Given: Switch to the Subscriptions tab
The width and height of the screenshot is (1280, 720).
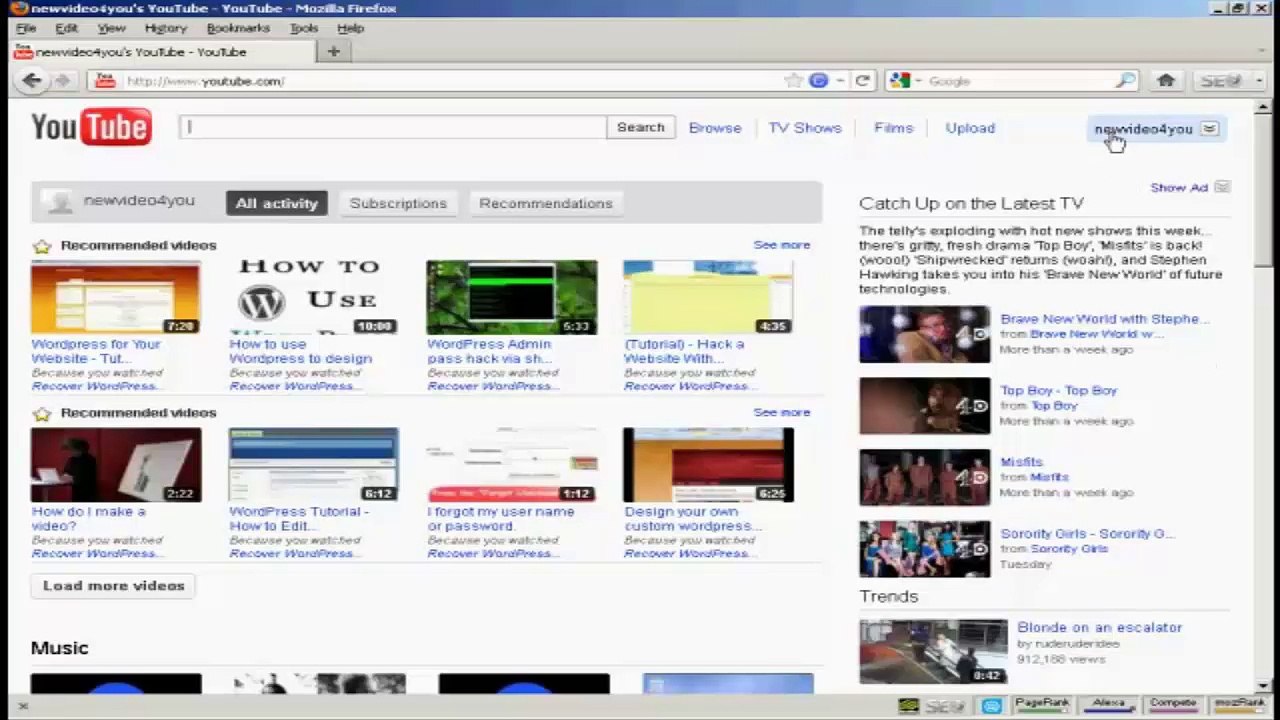Looking at the screenshot, I should coord(398,203).
